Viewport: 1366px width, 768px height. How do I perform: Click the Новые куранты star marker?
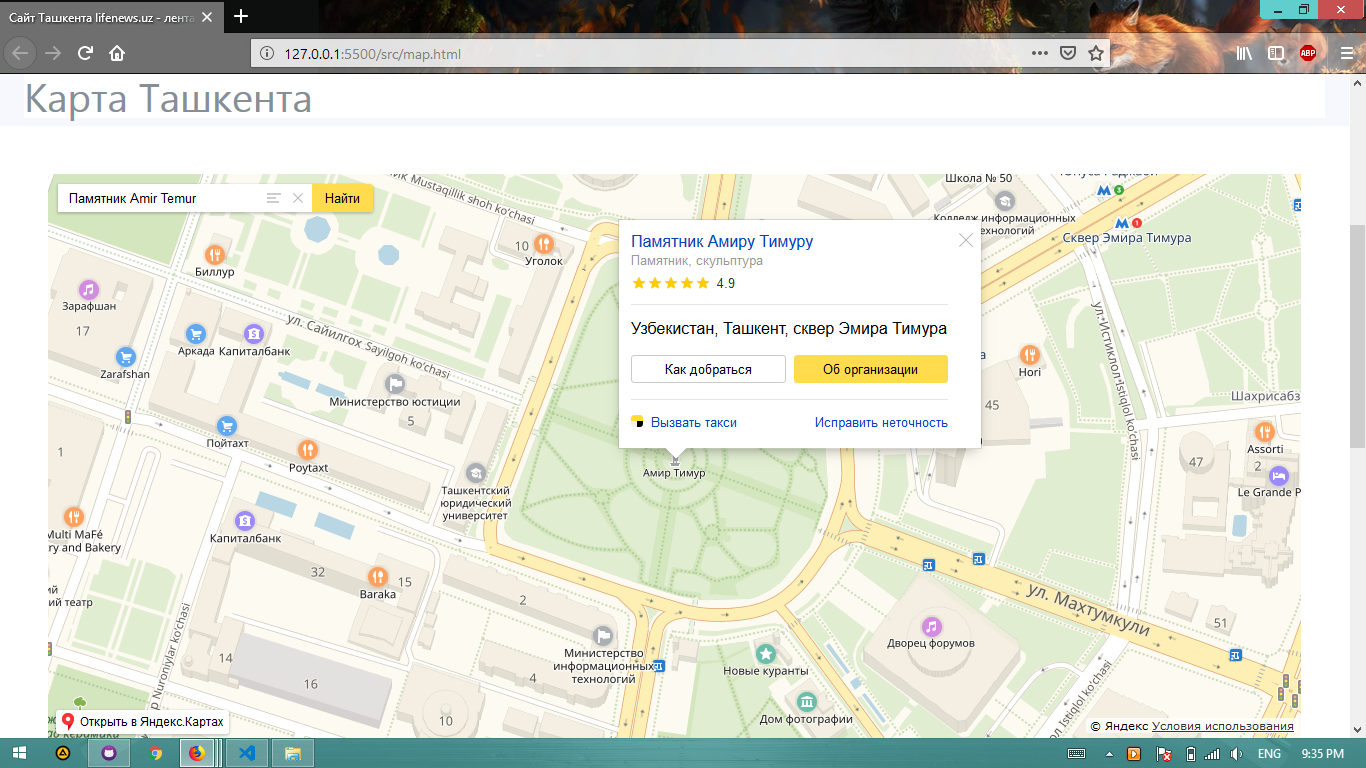[x=766, y=653]
